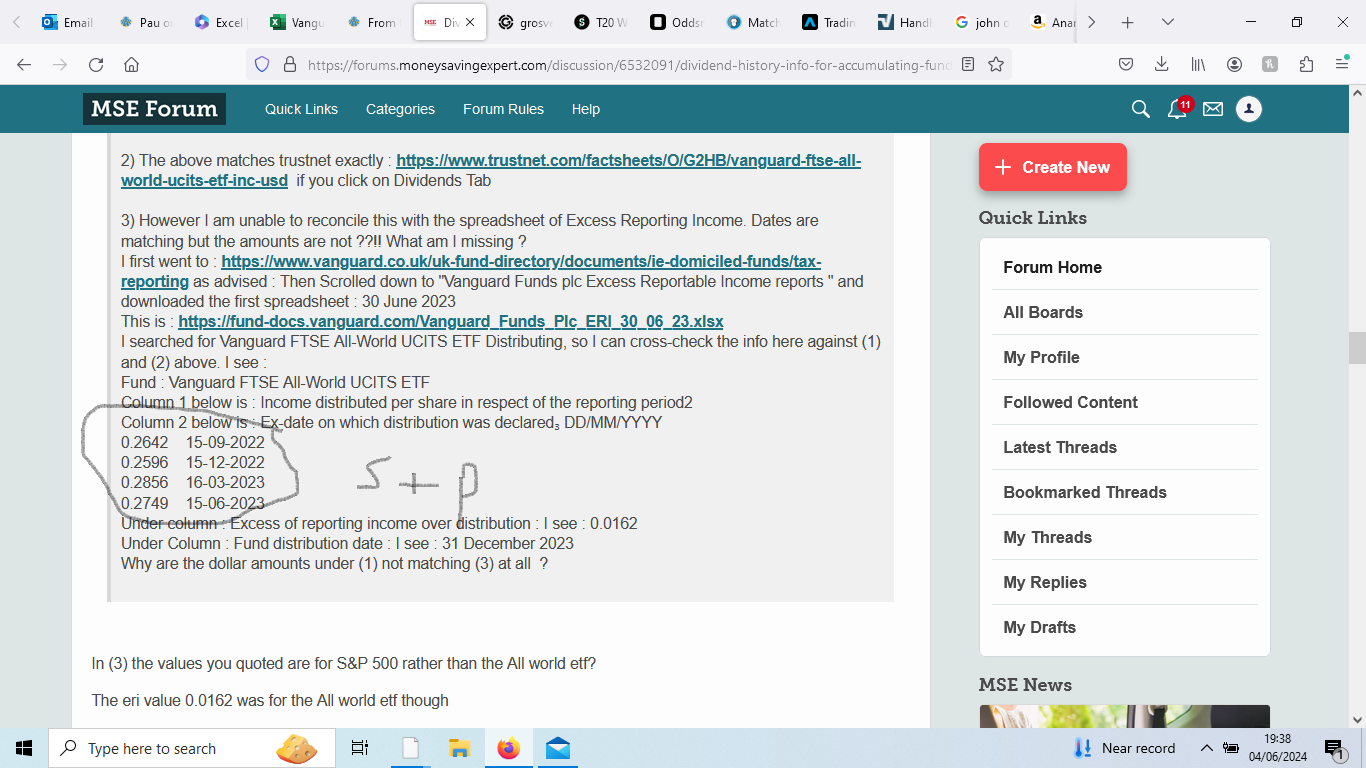Screen dimensions: 1366x768
Task: Open the extensions puzzle icon
Action: click(1306, 65)
